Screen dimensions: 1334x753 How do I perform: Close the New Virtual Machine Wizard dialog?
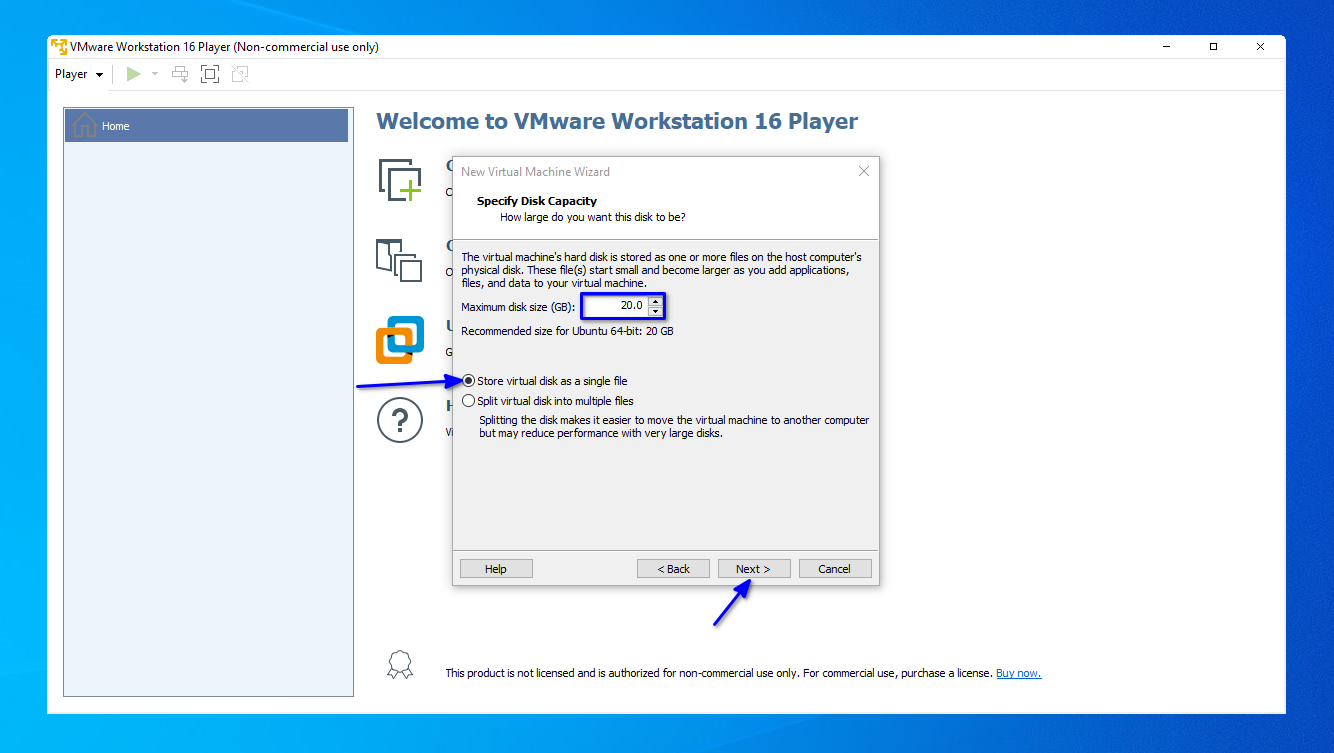coord(864,171)
